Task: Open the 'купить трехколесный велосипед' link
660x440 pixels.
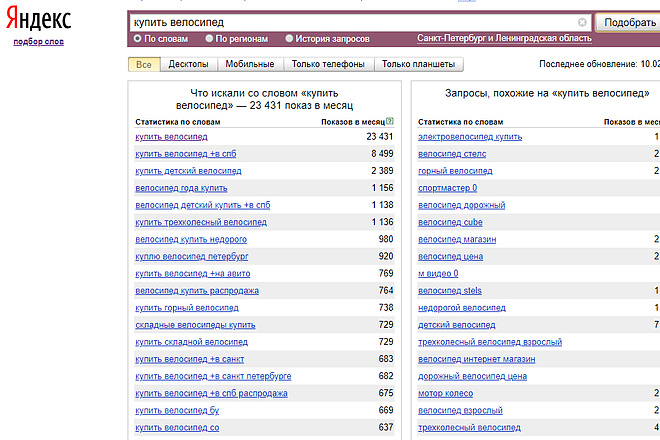Action: [201, 222]
